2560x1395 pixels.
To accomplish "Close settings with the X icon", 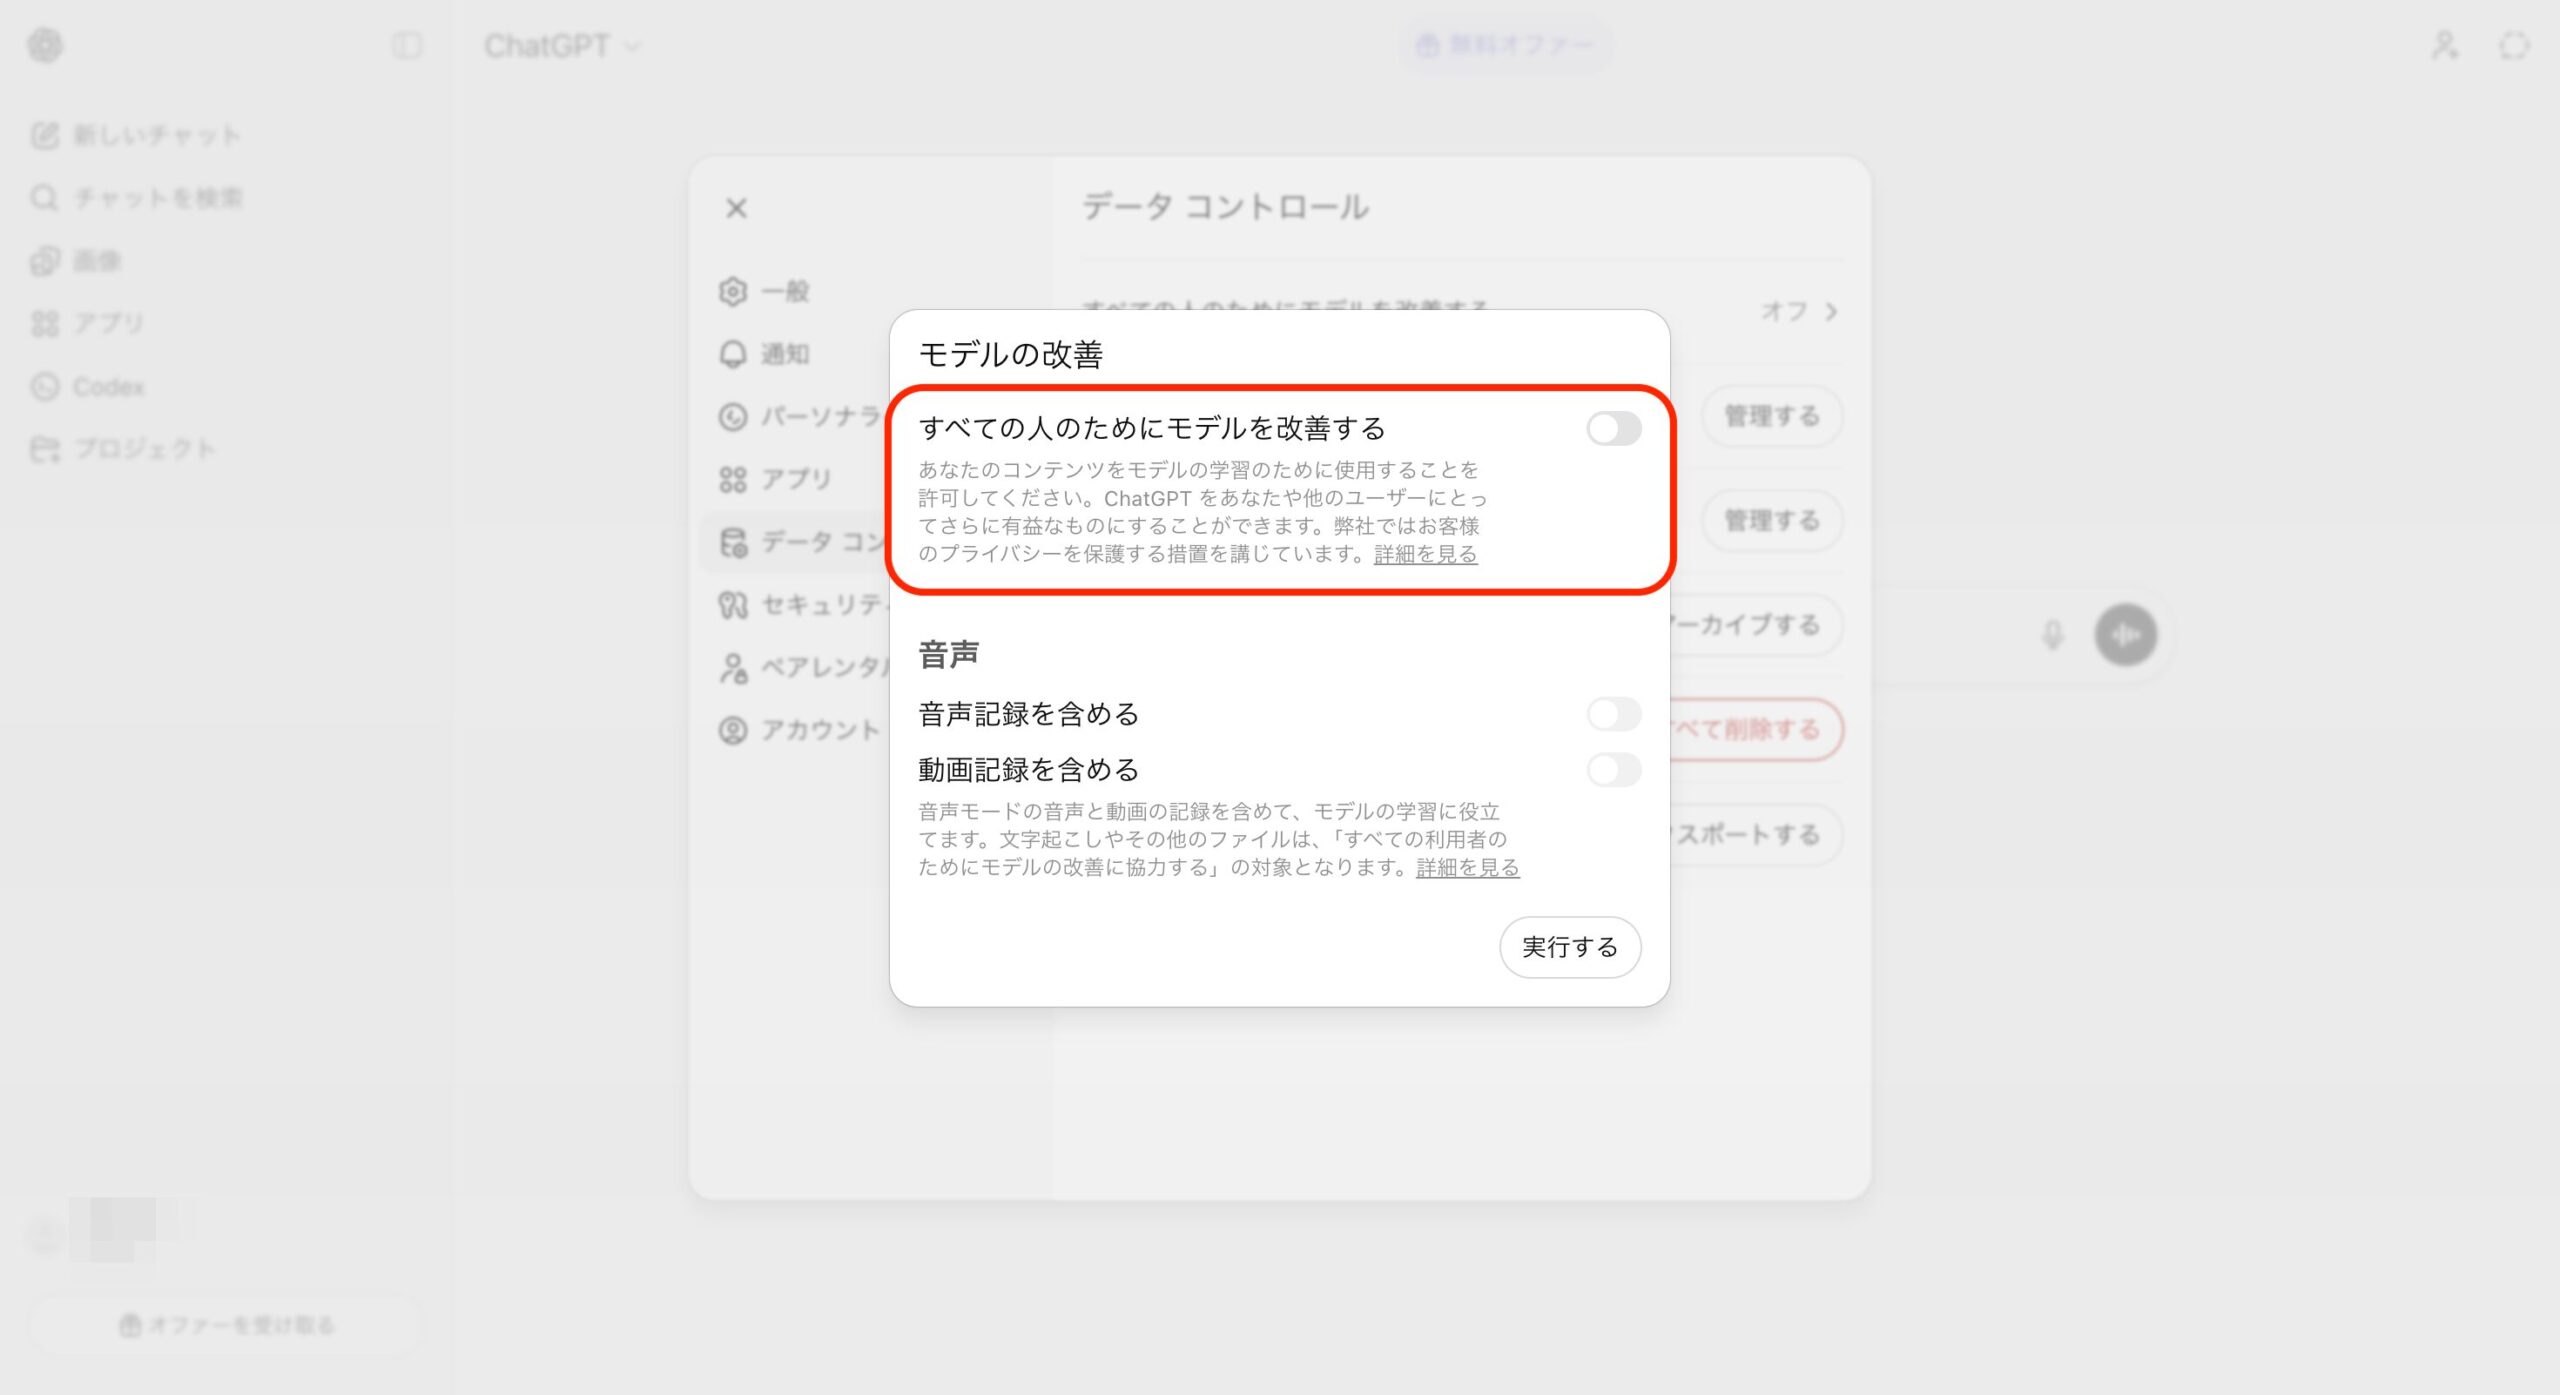I will [736, 208].
